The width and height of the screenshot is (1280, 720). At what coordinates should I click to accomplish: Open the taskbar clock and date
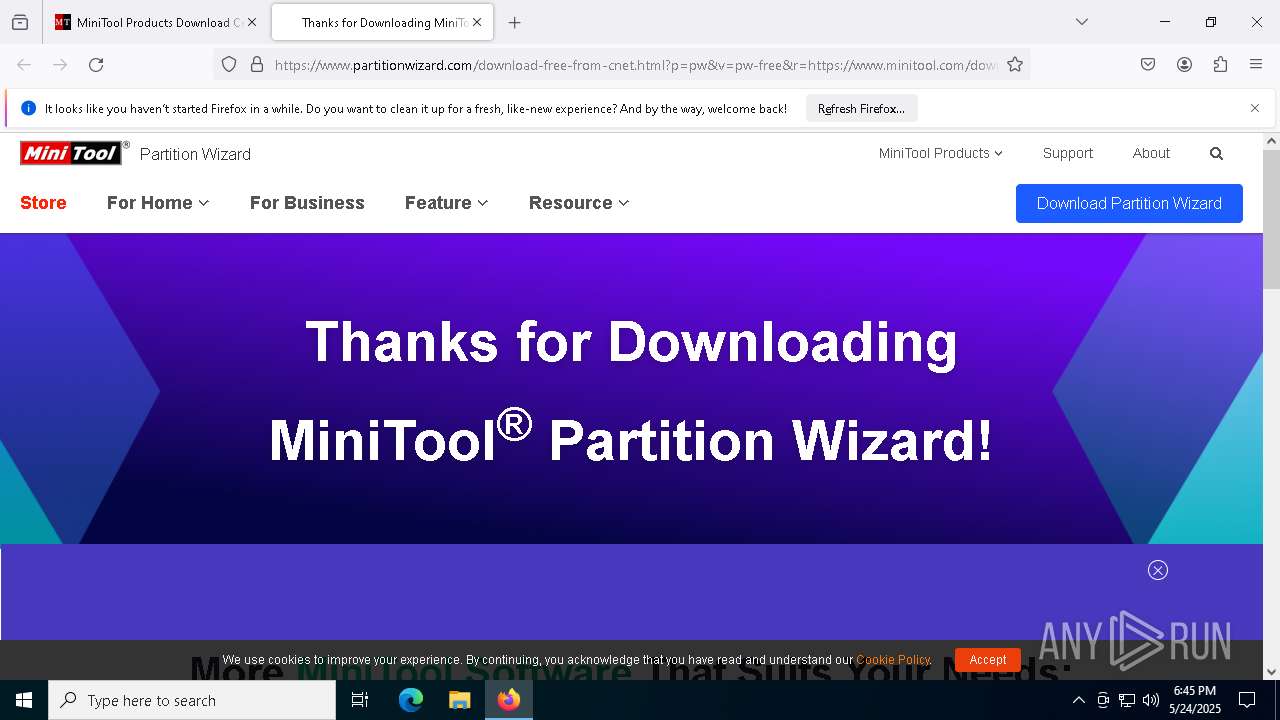(x=1195, y=700)
